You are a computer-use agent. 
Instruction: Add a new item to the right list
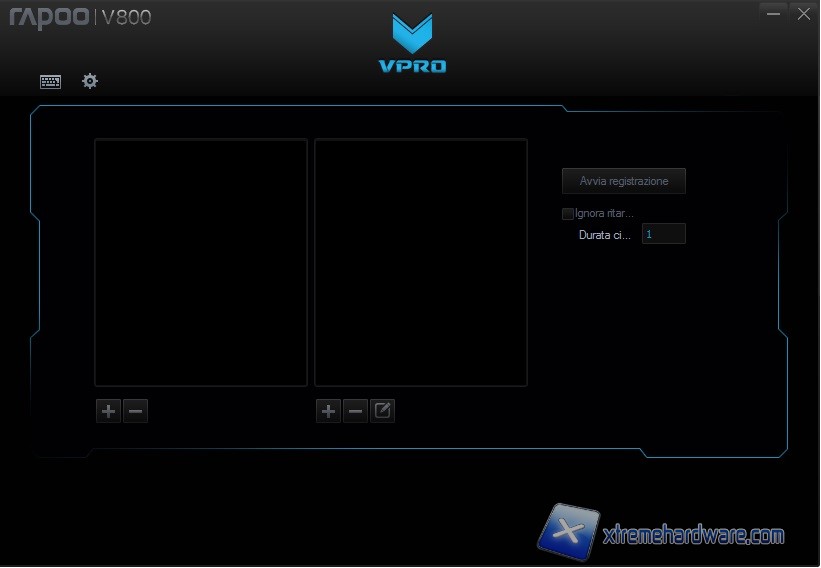pos(328,411)
